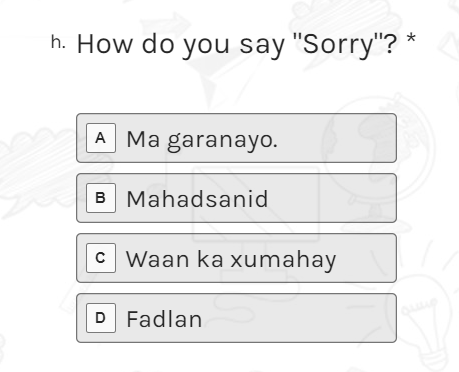Viewport: 459px width, 372px height.
Task: Click the letter A key badge
Action: click(101, 138)
